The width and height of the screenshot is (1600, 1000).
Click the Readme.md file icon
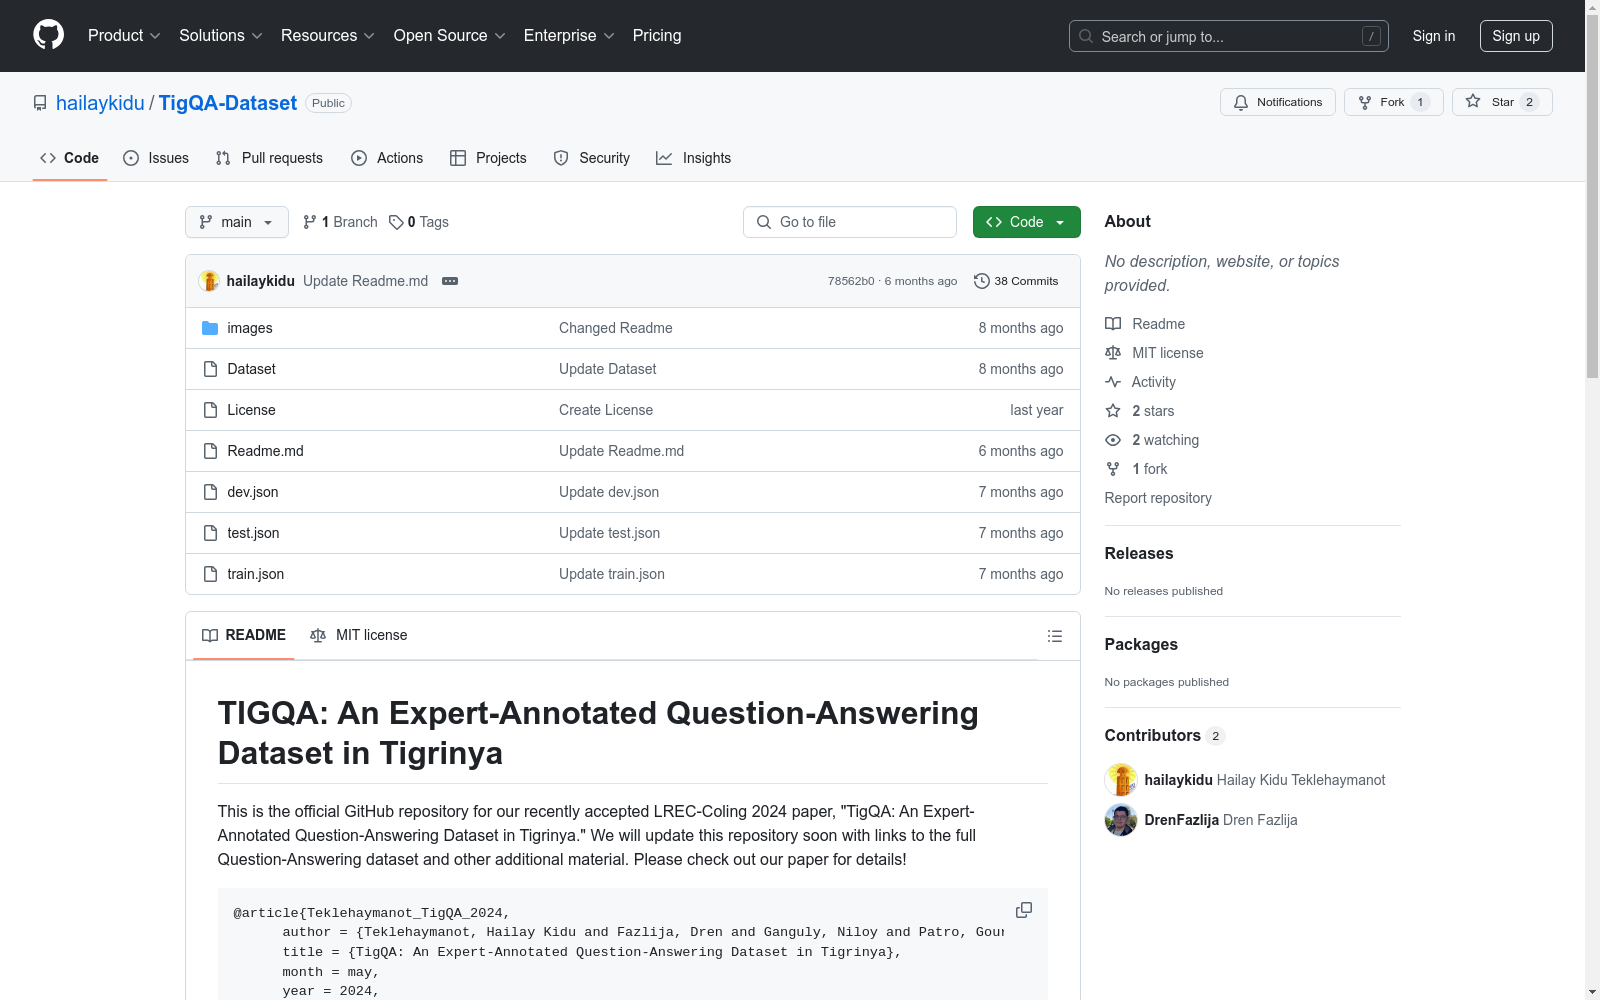pos(210,451)
